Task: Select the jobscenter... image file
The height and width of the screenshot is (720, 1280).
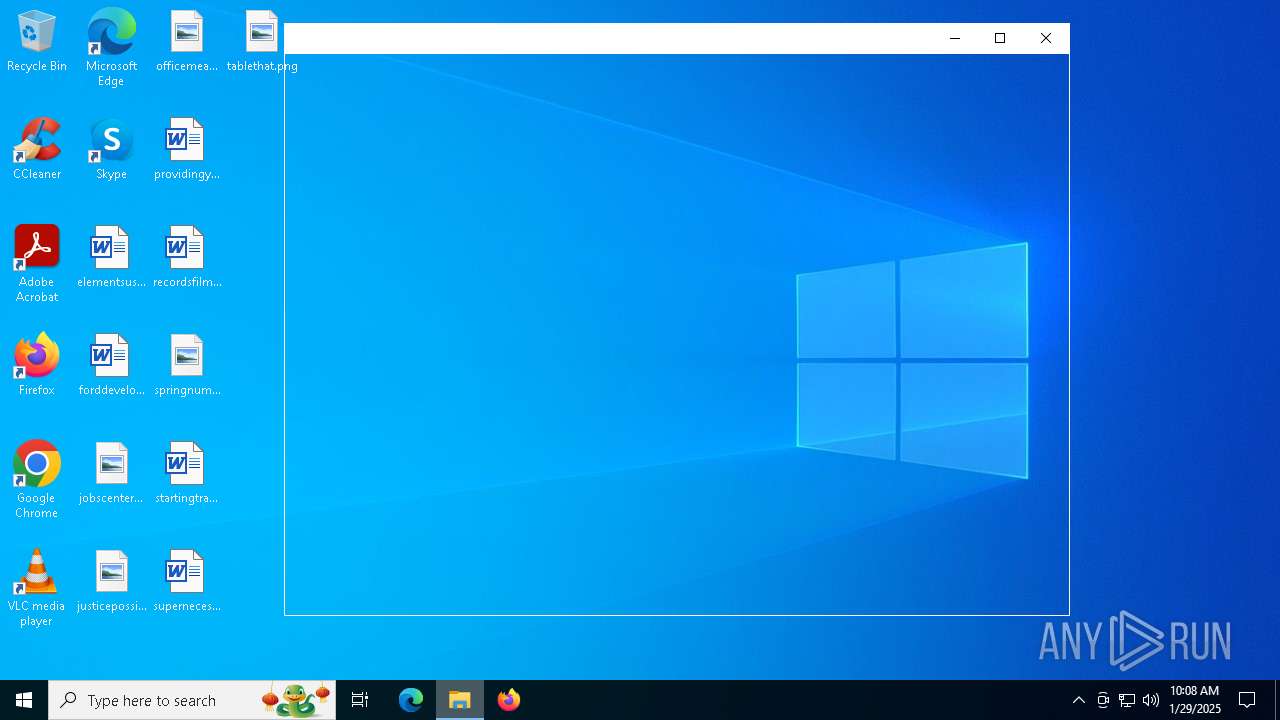Action: tap(111, 474)
